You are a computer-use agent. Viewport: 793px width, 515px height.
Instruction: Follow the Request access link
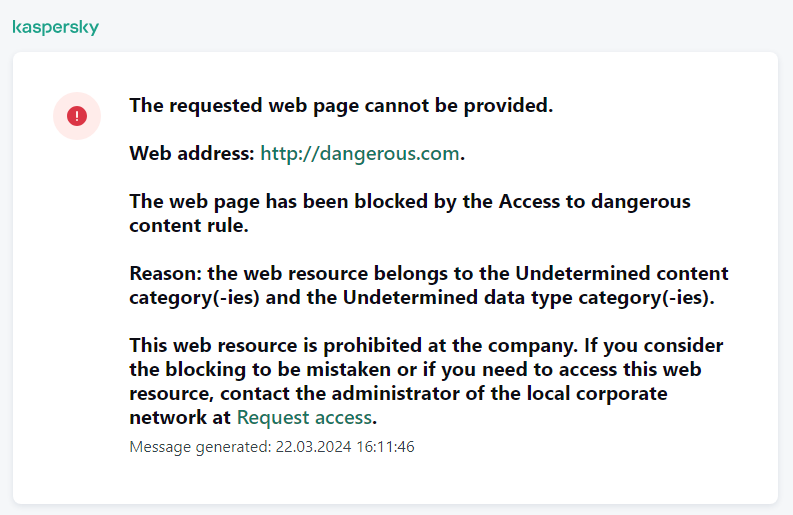(304, 418)
